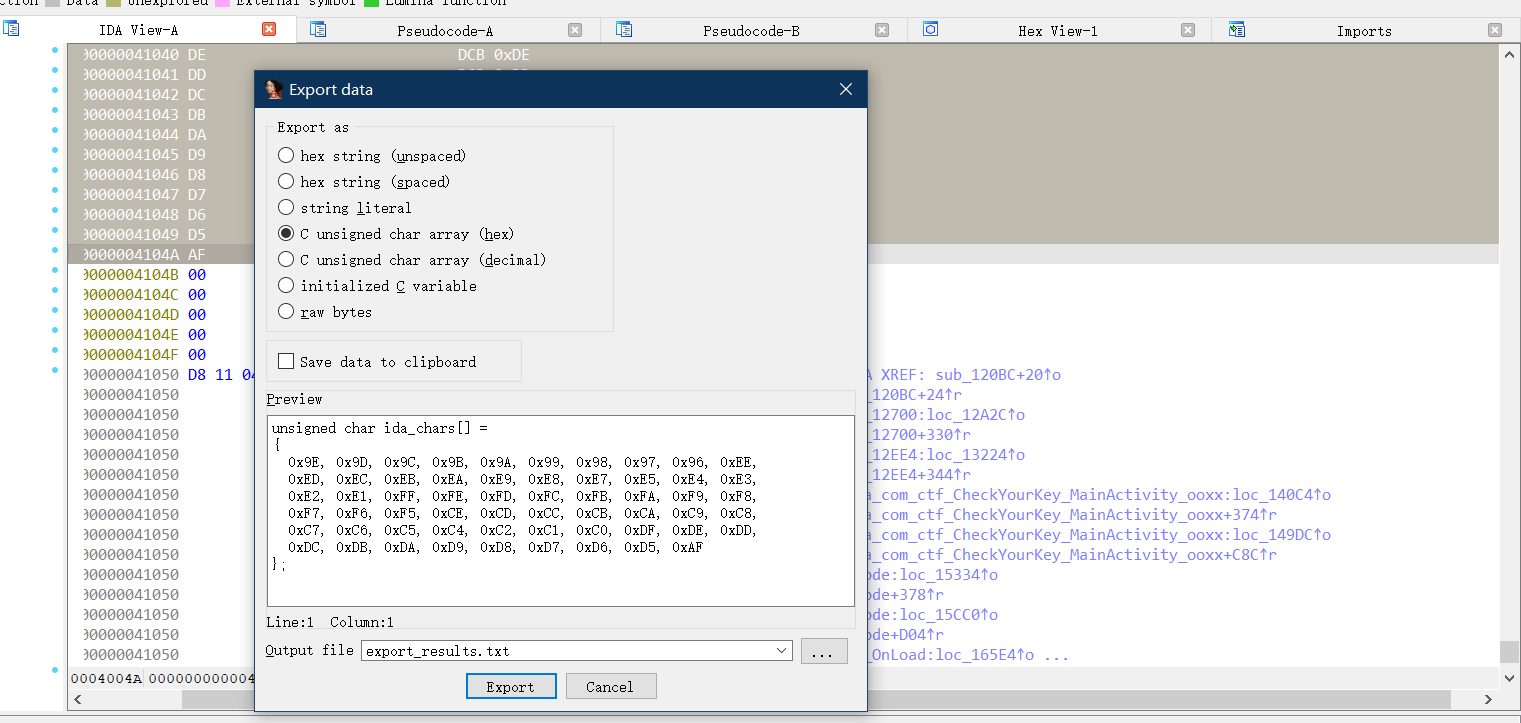Click the Export data dialog title icon

(x=274, y=90)
